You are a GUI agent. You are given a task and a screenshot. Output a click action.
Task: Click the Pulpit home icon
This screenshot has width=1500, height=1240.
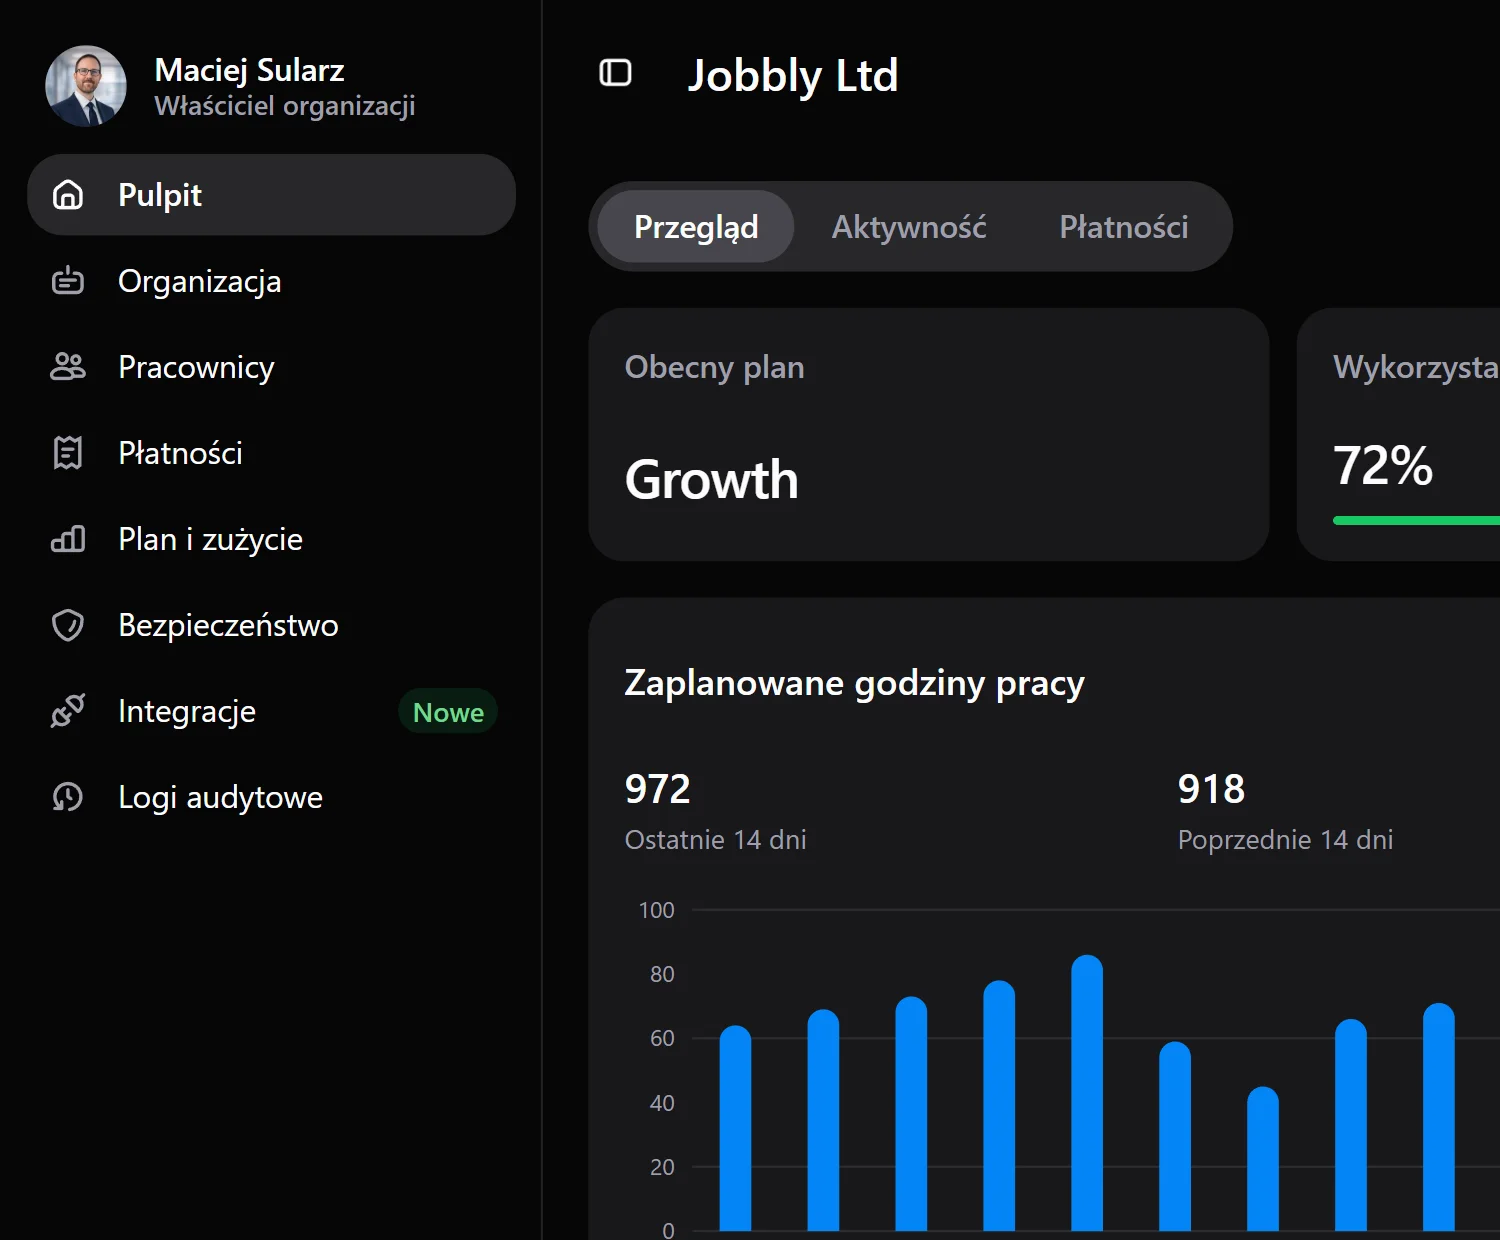(68, 195)
